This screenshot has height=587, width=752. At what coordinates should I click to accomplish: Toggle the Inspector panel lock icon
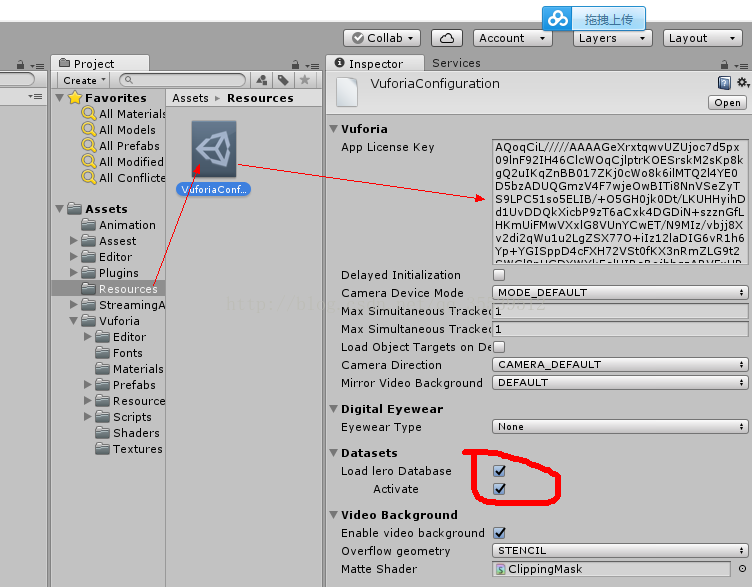point(724,64)
